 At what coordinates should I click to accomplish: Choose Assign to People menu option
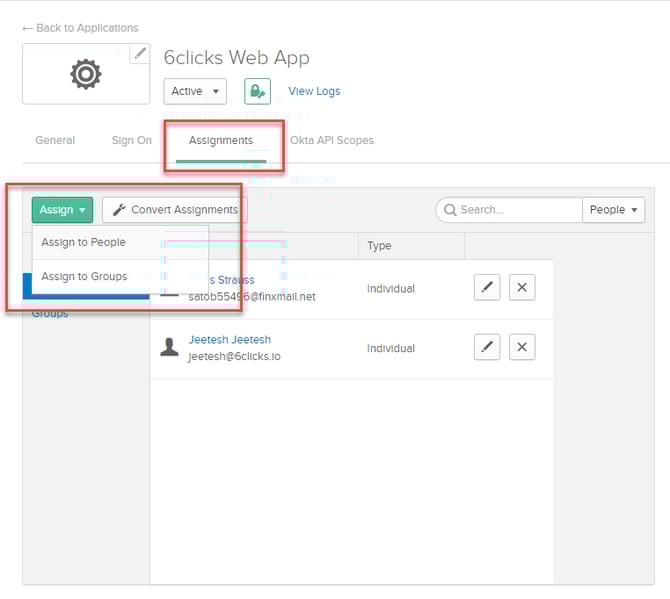84,242
